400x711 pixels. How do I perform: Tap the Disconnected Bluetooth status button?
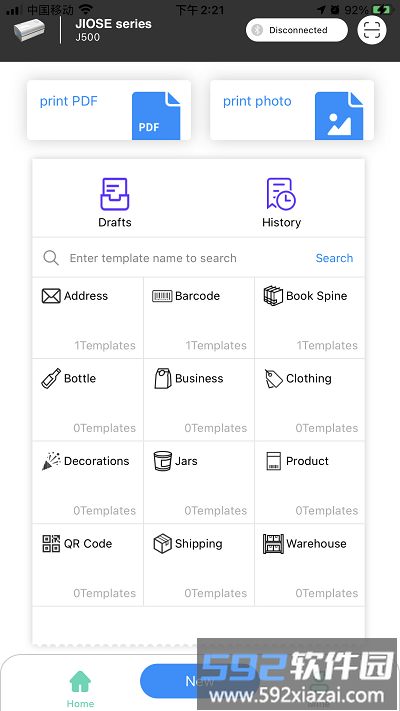(297, 30)
